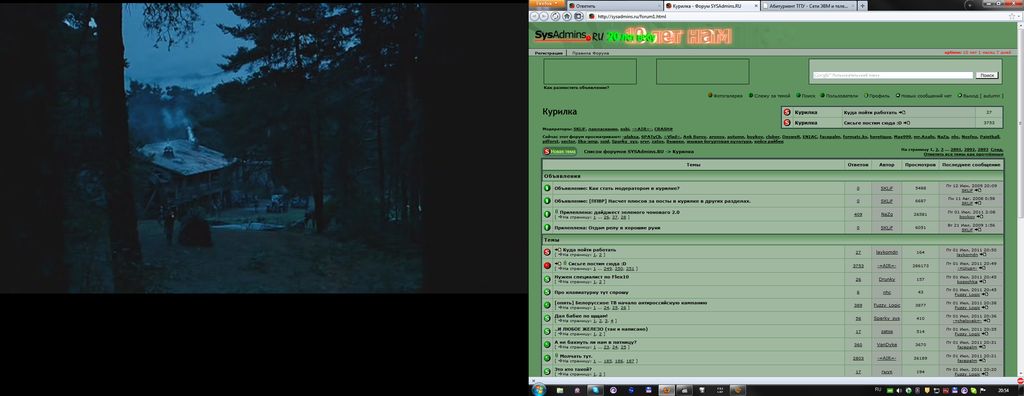This screenshot has height=396, width=1024.
Task: Click green icon beside Нужен специалист по Flex10
Action: pos(547,278)
